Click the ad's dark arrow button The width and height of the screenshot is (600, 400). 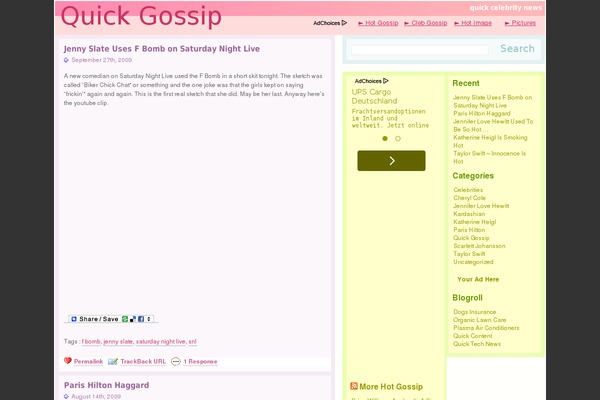click(391, 161)
